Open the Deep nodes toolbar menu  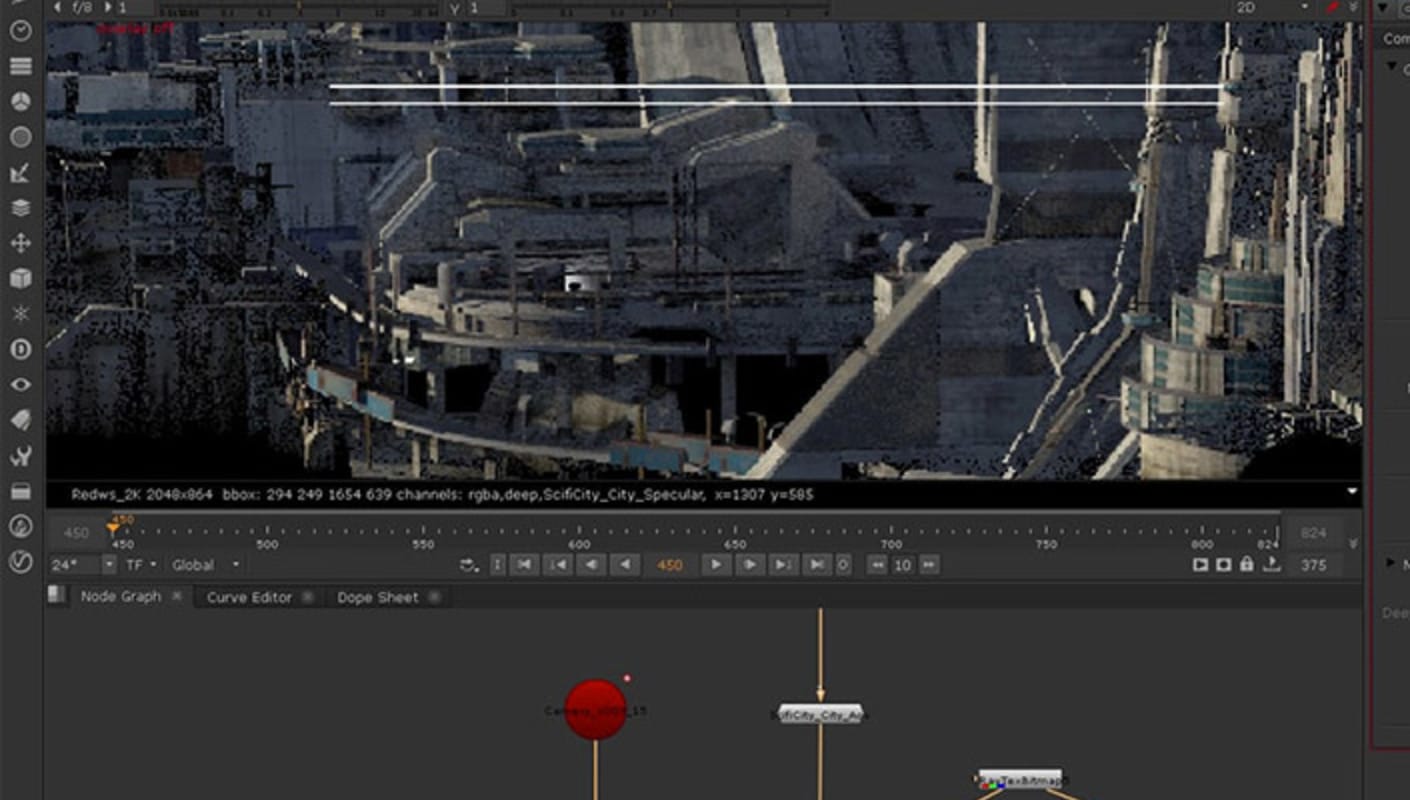point(20,349)
